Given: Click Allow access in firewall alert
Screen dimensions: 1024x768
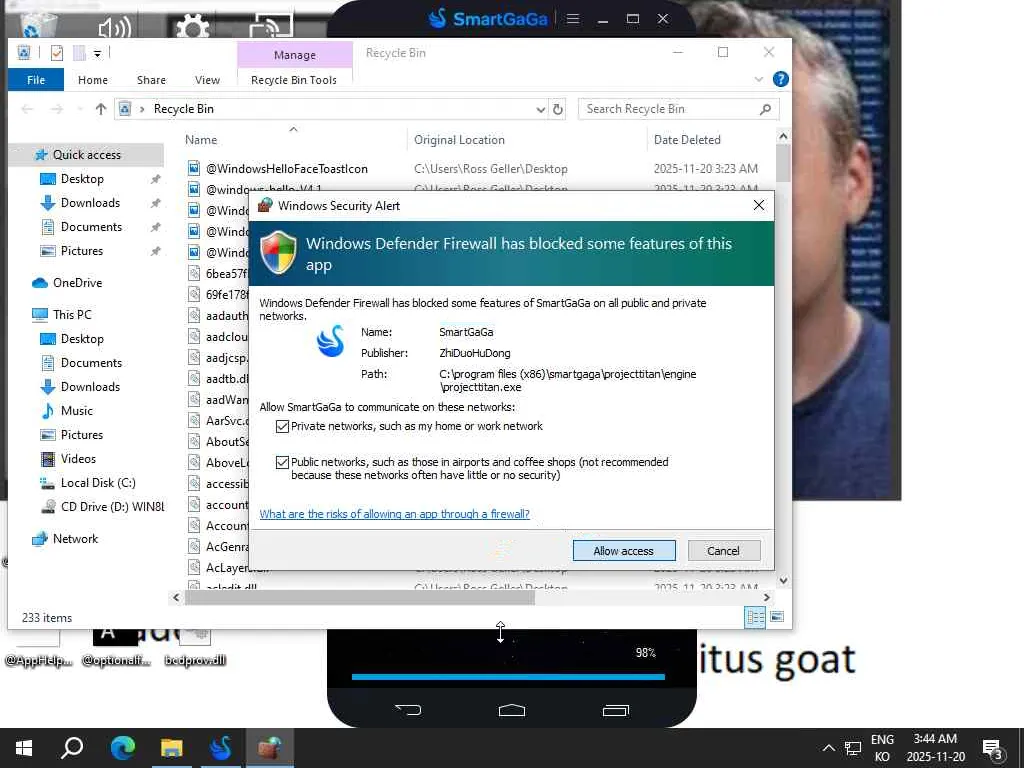Looking at the screenshot, I should (624, 551).
